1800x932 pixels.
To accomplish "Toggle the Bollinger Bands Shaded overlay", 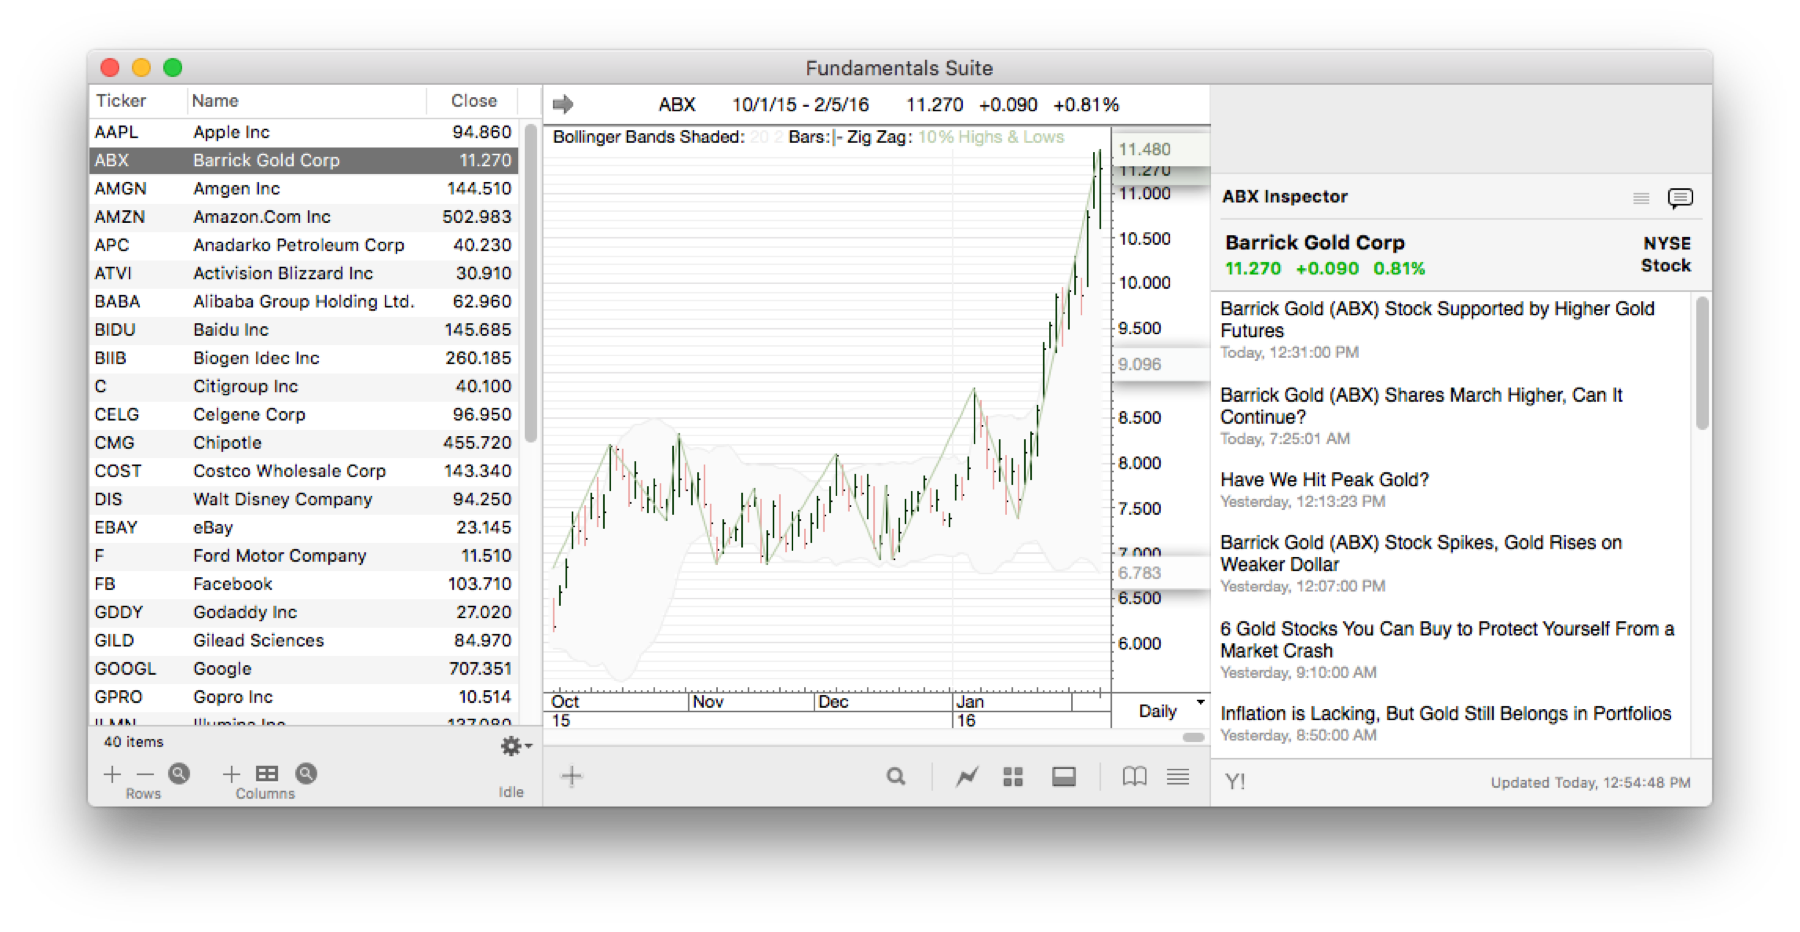I will point(648,137).
